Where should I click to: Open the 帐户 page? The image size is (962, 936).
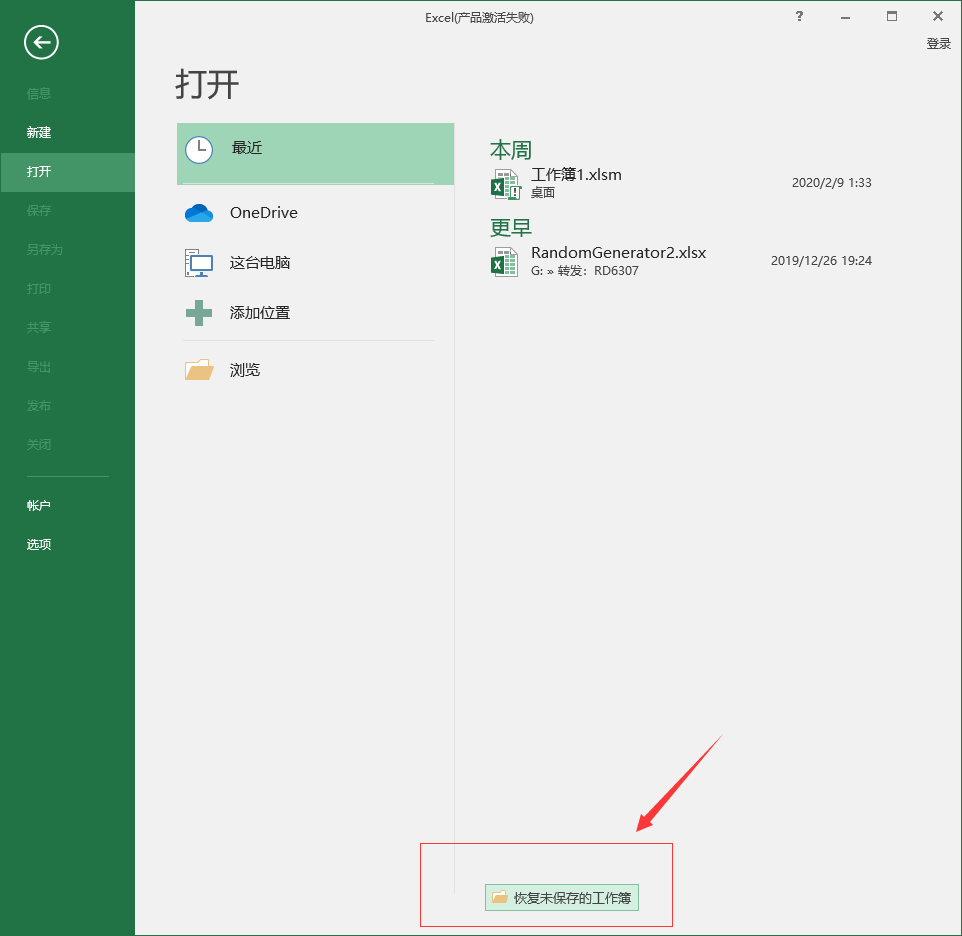coord(39,505)
